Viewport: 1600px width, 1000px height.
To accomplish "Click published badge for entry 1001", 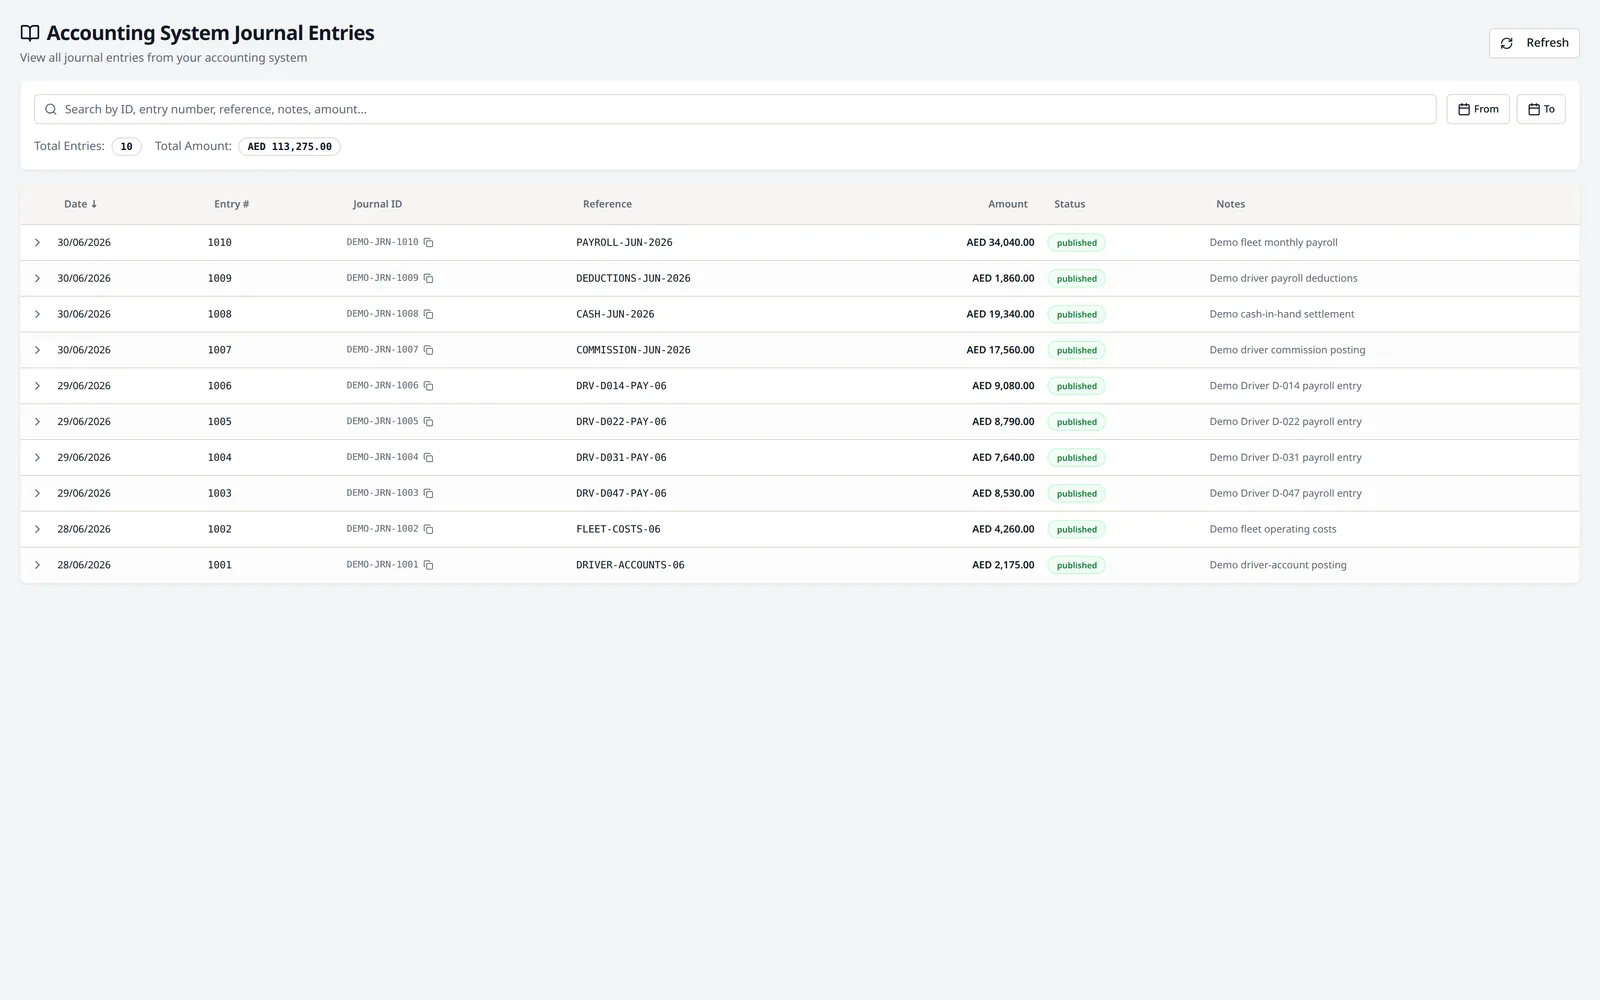I will tap(1077, 566).
